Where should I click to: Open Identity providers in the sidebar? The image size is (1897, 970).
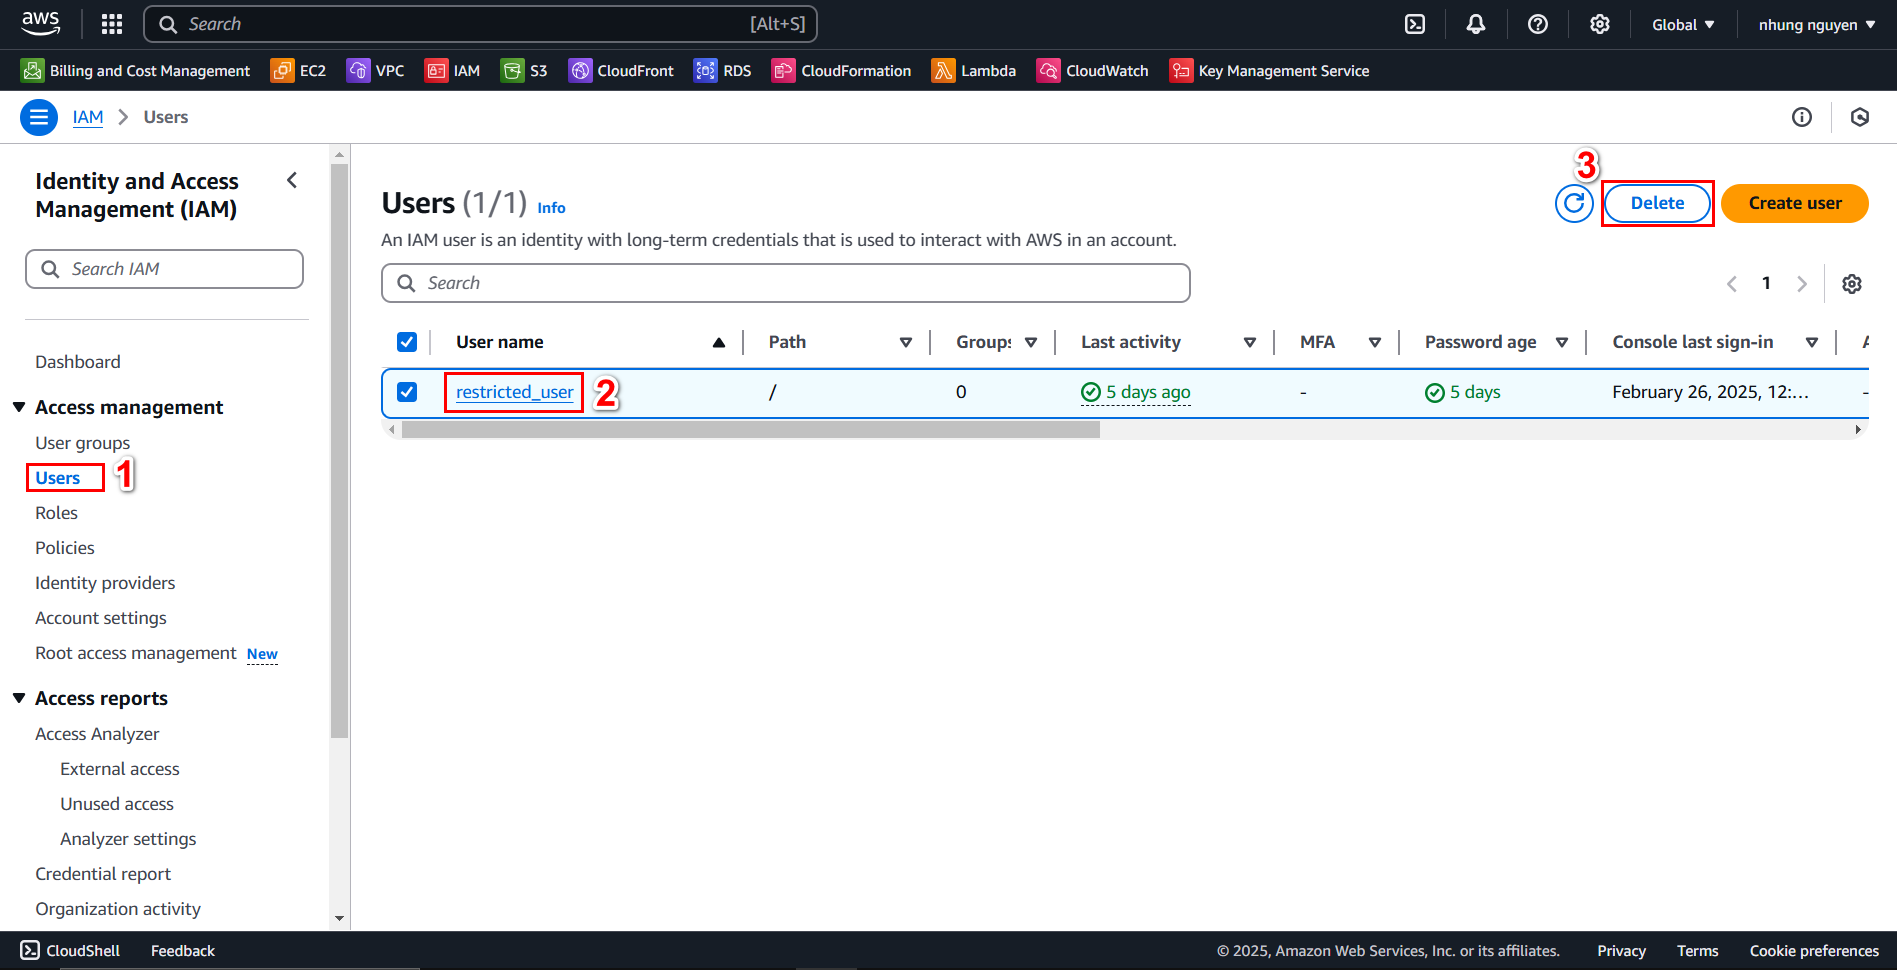[105, 583]
